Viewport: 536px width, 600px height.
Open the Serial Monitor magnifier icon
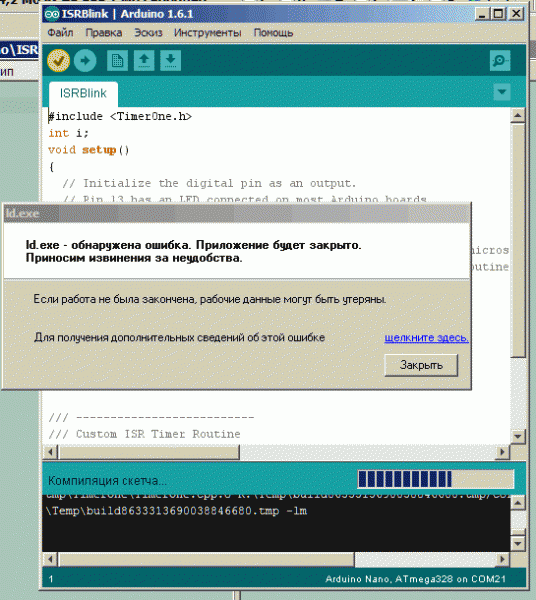pos(500,60)
